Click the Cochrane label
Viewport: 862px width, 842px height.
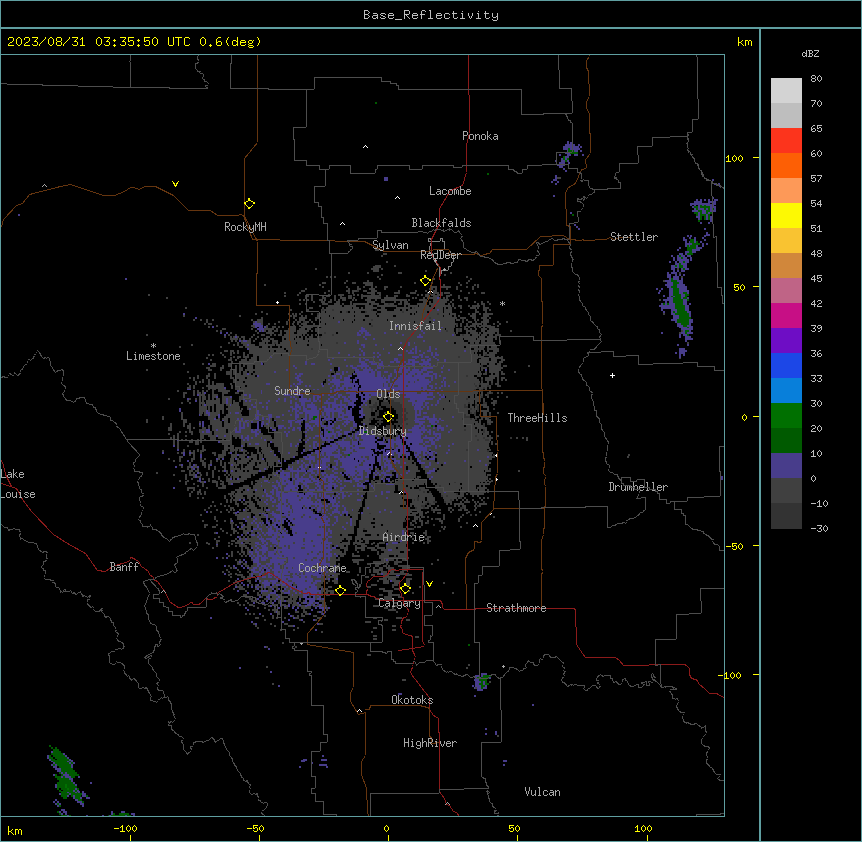click(x=322, y=568)
